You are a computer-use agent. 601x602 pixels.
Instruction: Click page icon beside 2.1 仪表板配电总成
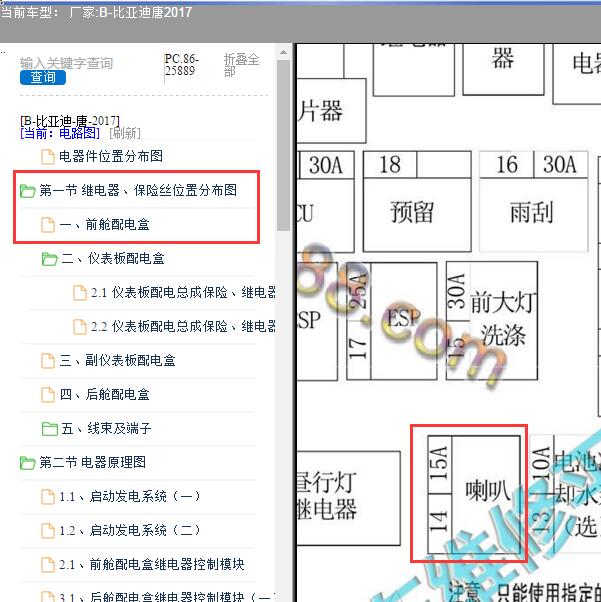point(80,293)
